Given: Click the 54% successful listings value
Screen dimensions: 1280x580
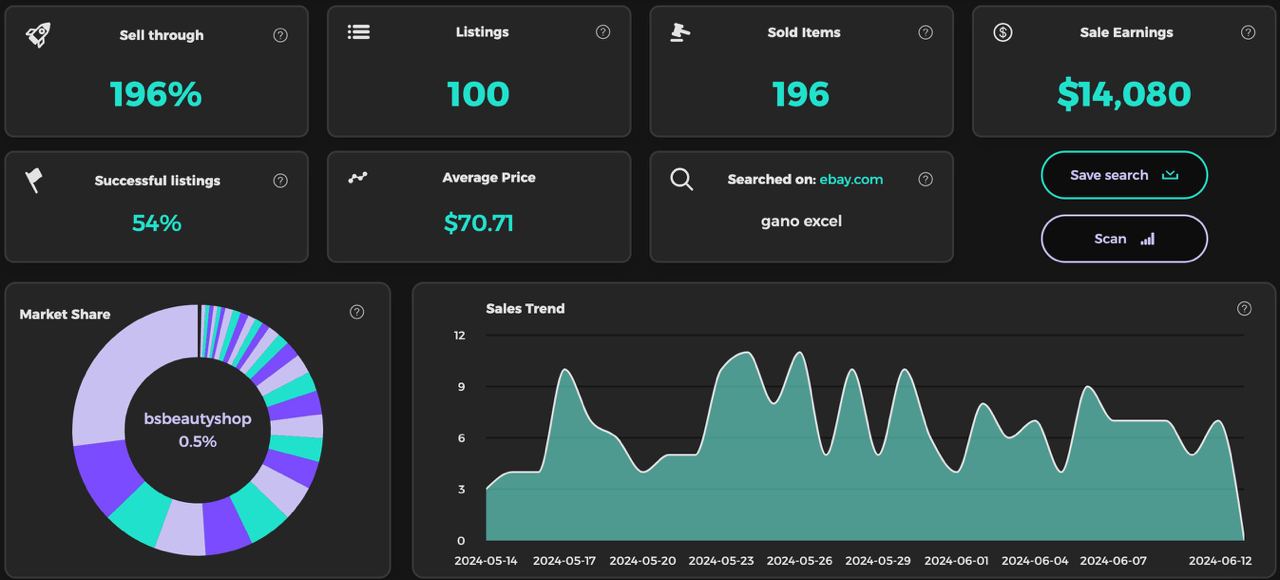Looking at the screenshot, I should (157, 223).
